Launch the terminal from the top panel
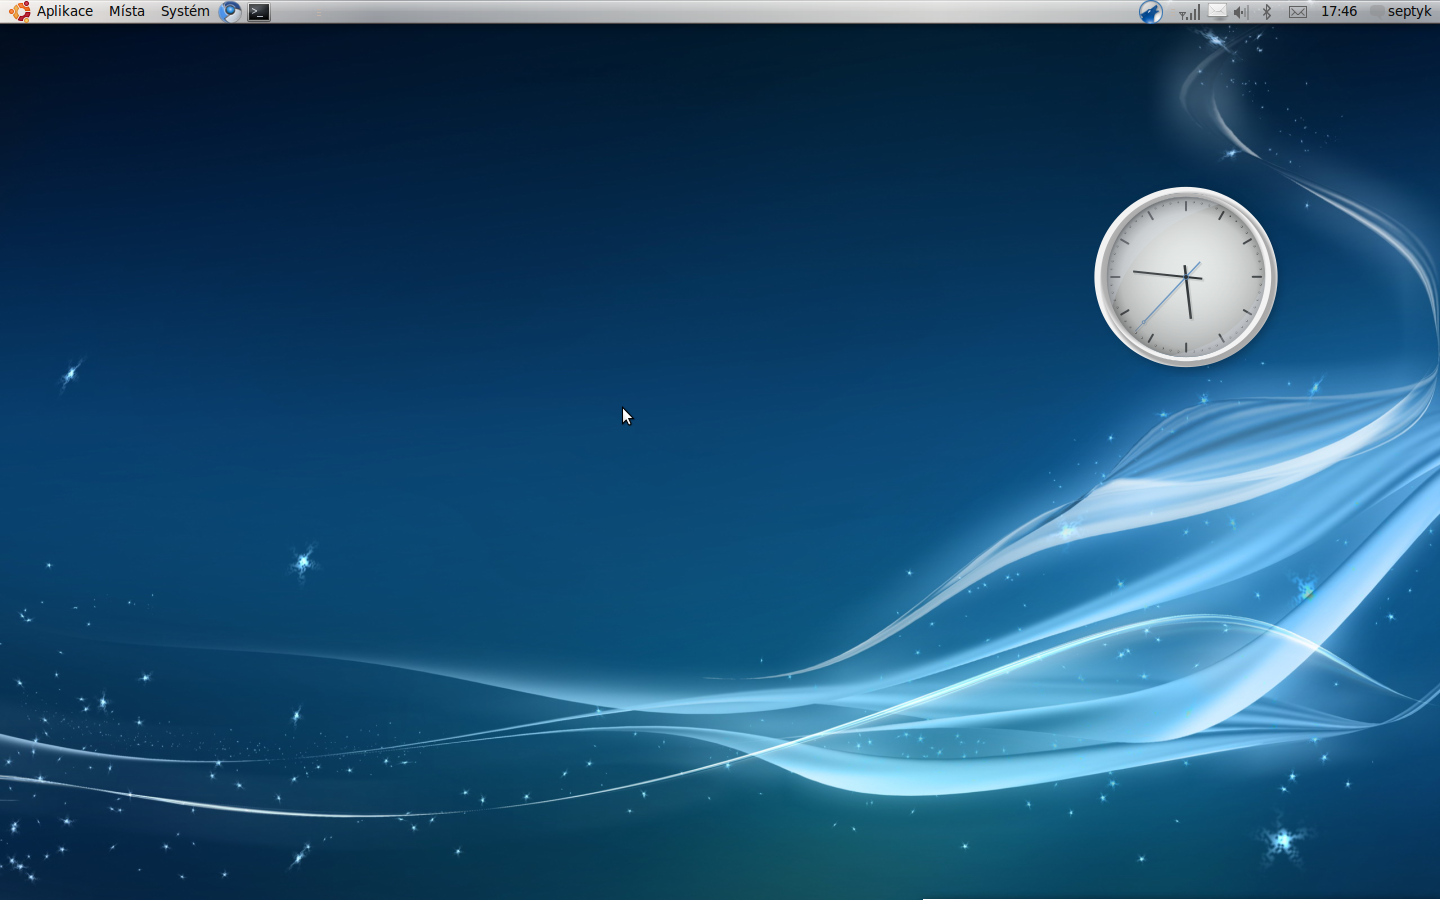1440x900 pixels. pyautogui.click(x=259, y=12)
